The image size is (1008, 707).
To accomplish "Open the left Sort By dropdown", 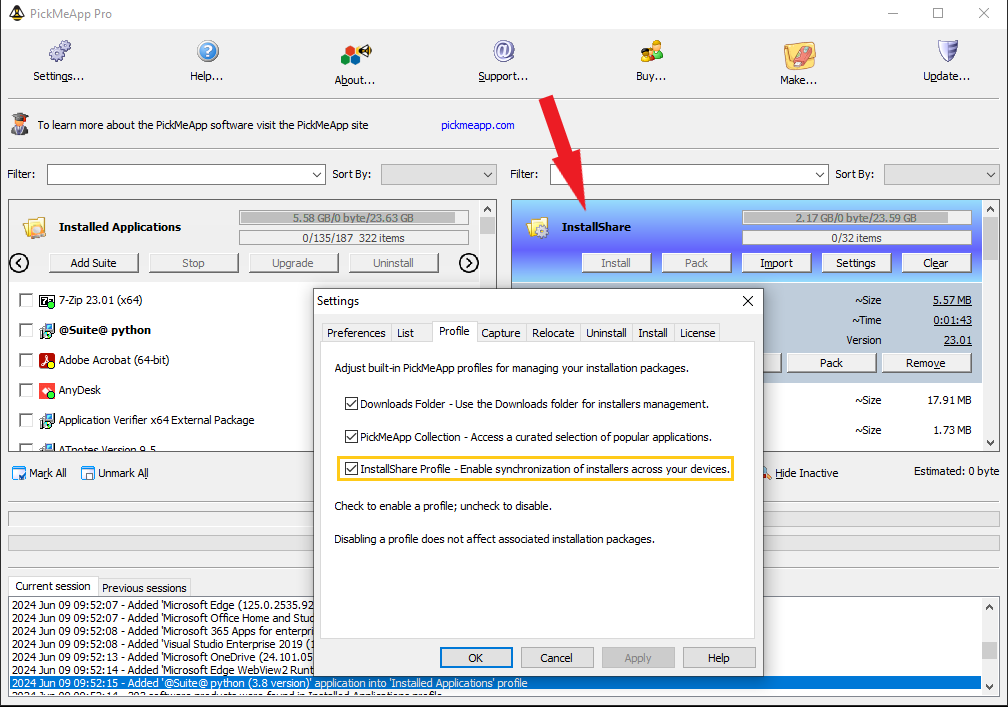I will pos(488,174).
